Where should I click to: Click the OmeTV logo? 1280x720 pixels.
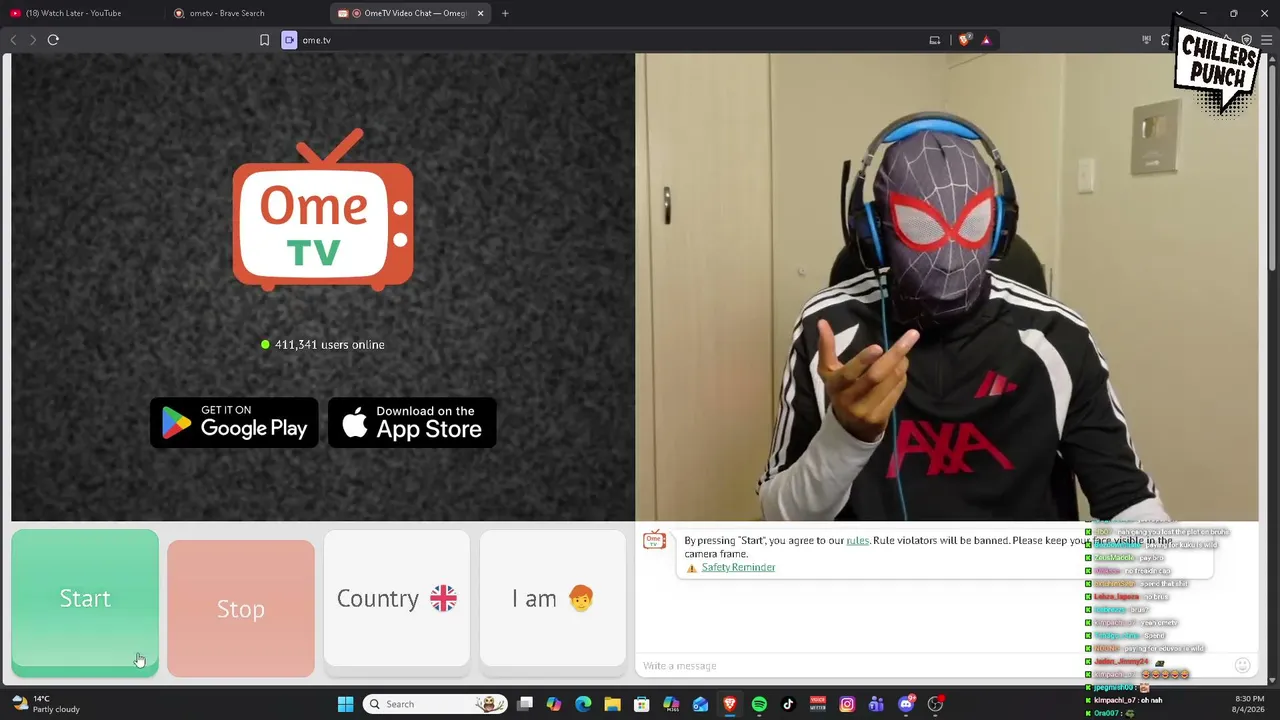323,211
